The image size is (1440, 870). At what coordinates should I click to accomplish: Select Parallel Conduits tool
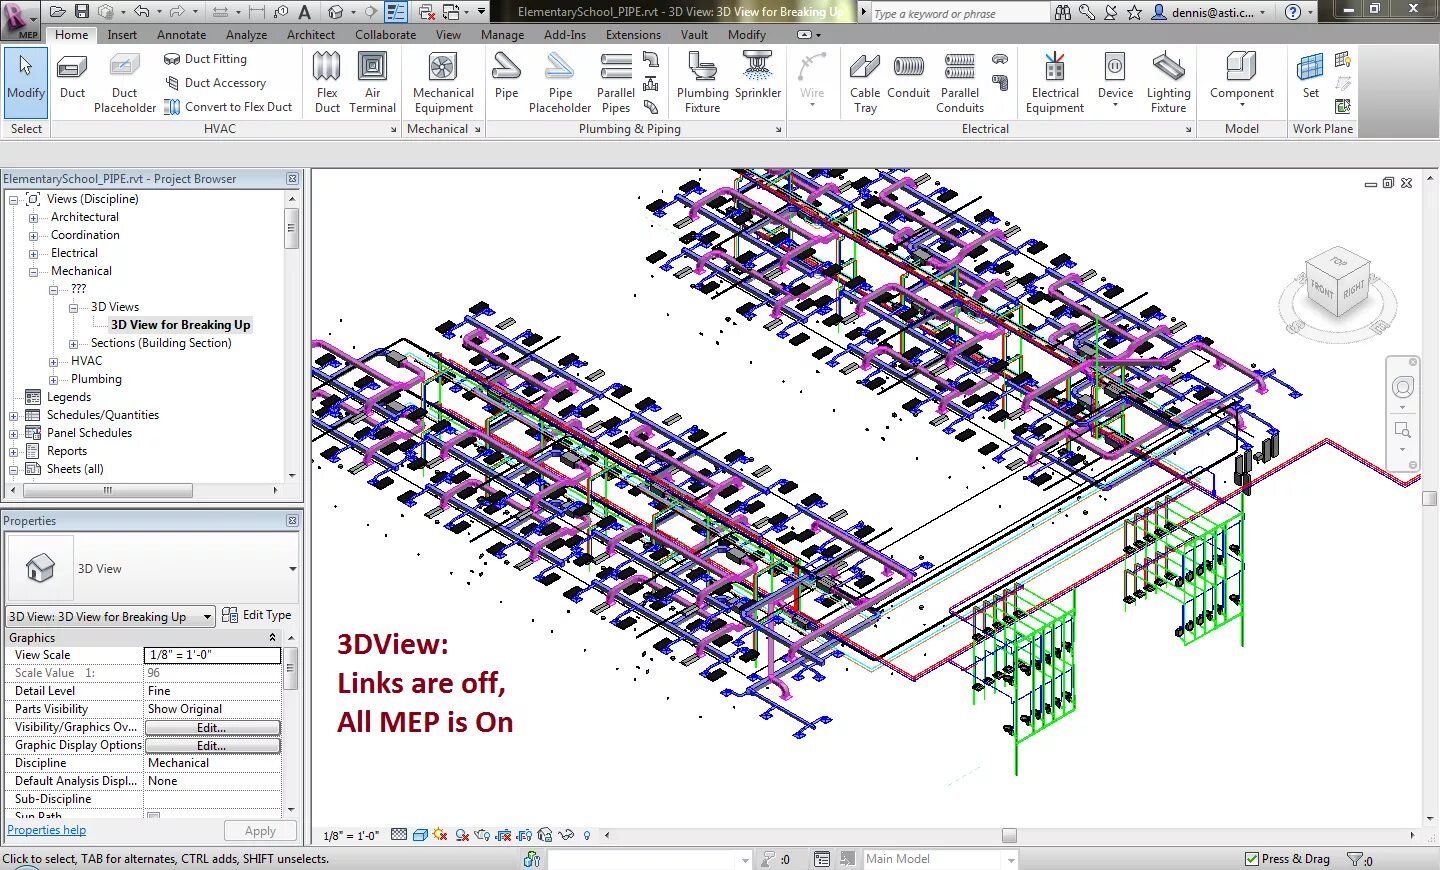click(960, 84)
